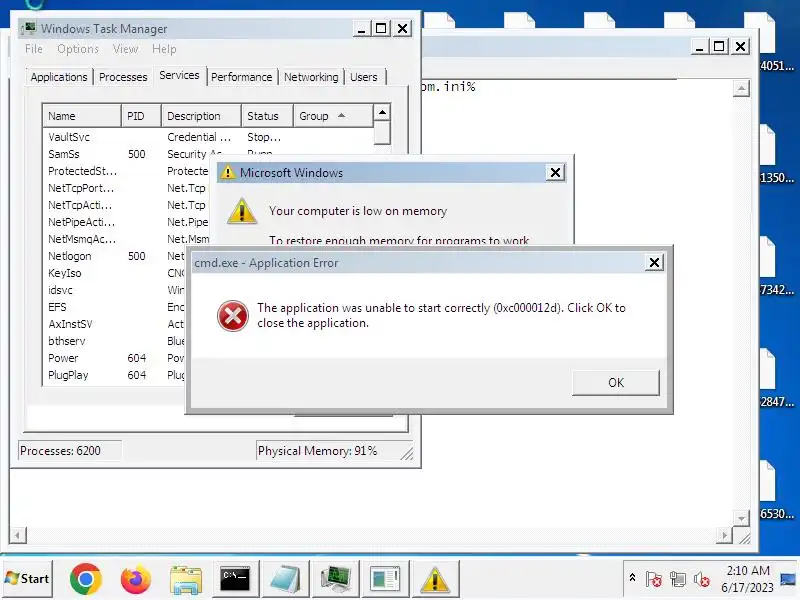Select the KeyIso service row
800x600 pixels.
114,273
